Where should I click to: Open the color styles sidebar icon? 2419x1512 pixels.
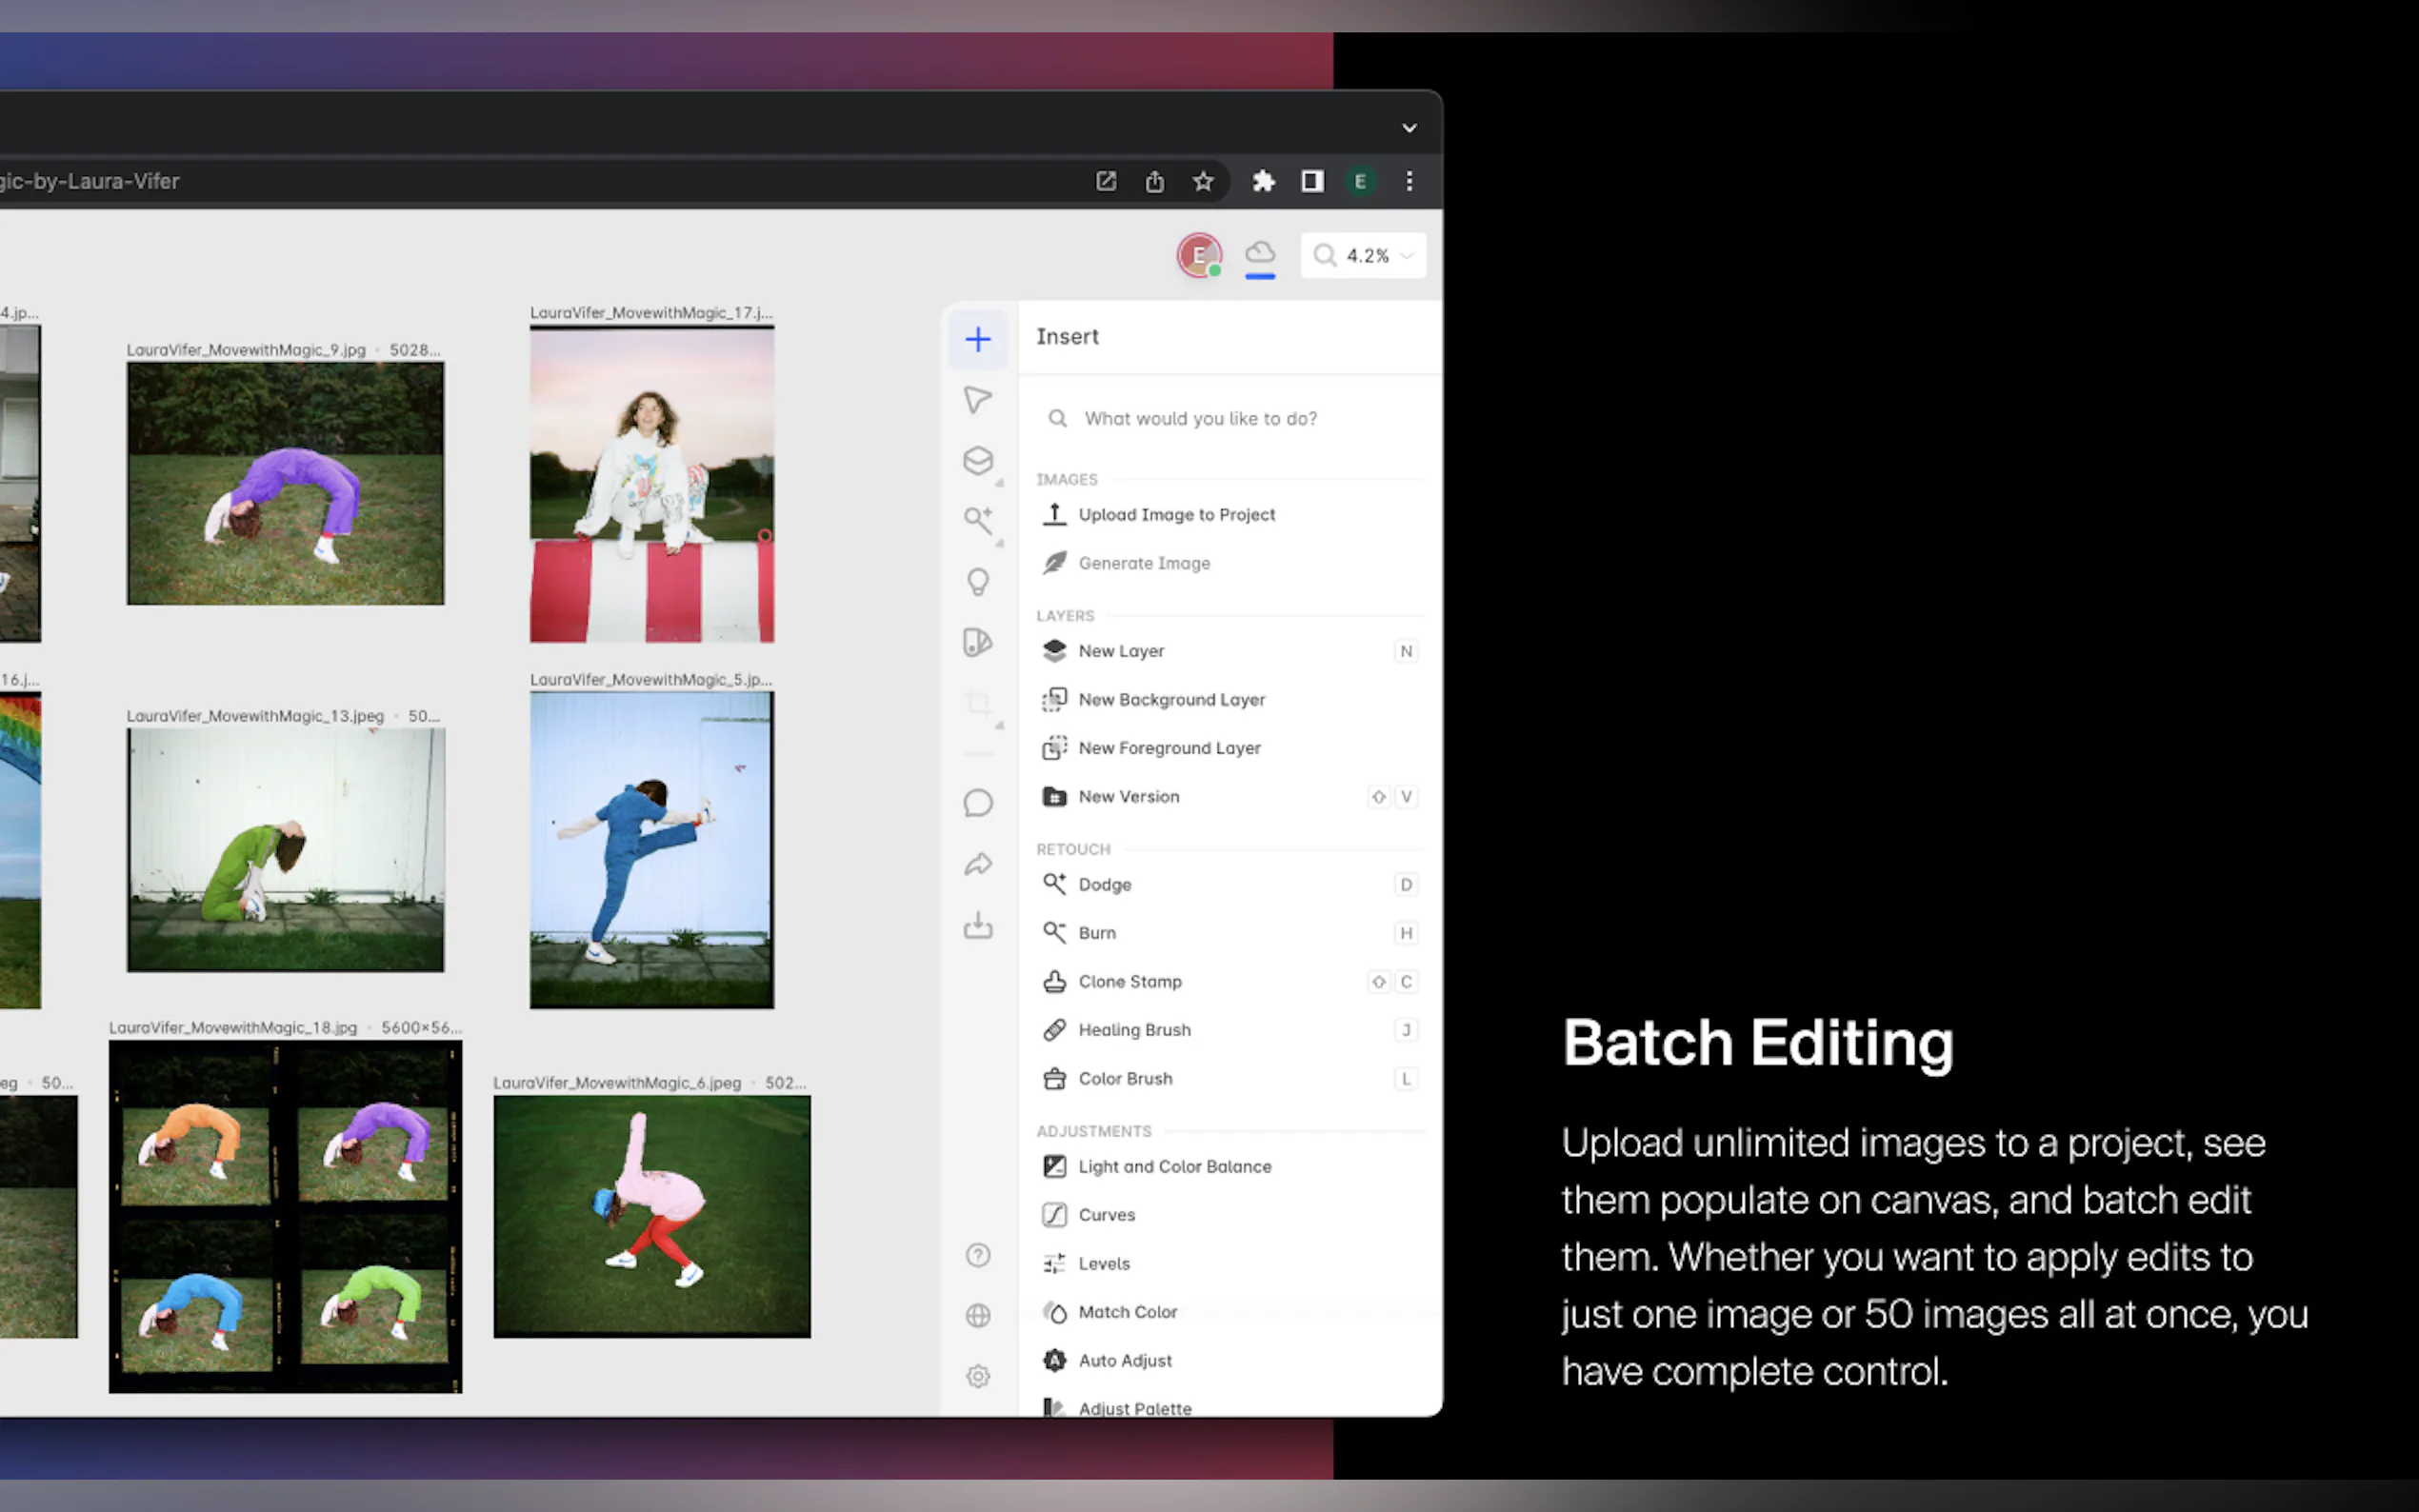(977, 643)
